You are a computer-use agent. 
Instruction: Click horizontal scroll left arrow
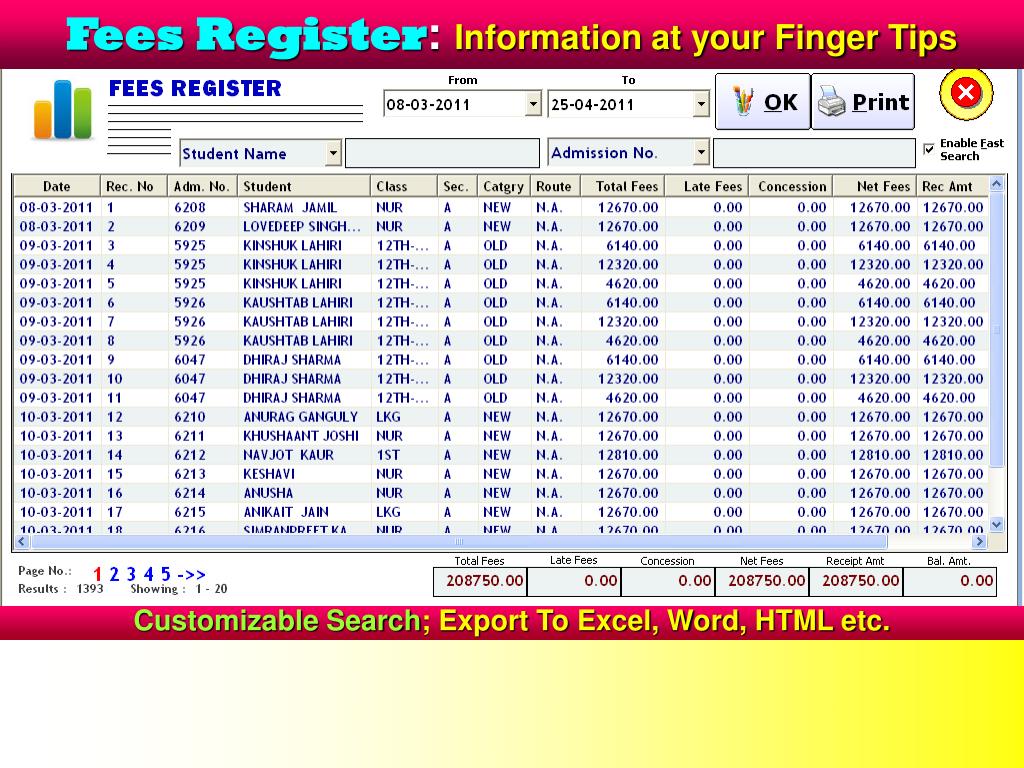22,542
